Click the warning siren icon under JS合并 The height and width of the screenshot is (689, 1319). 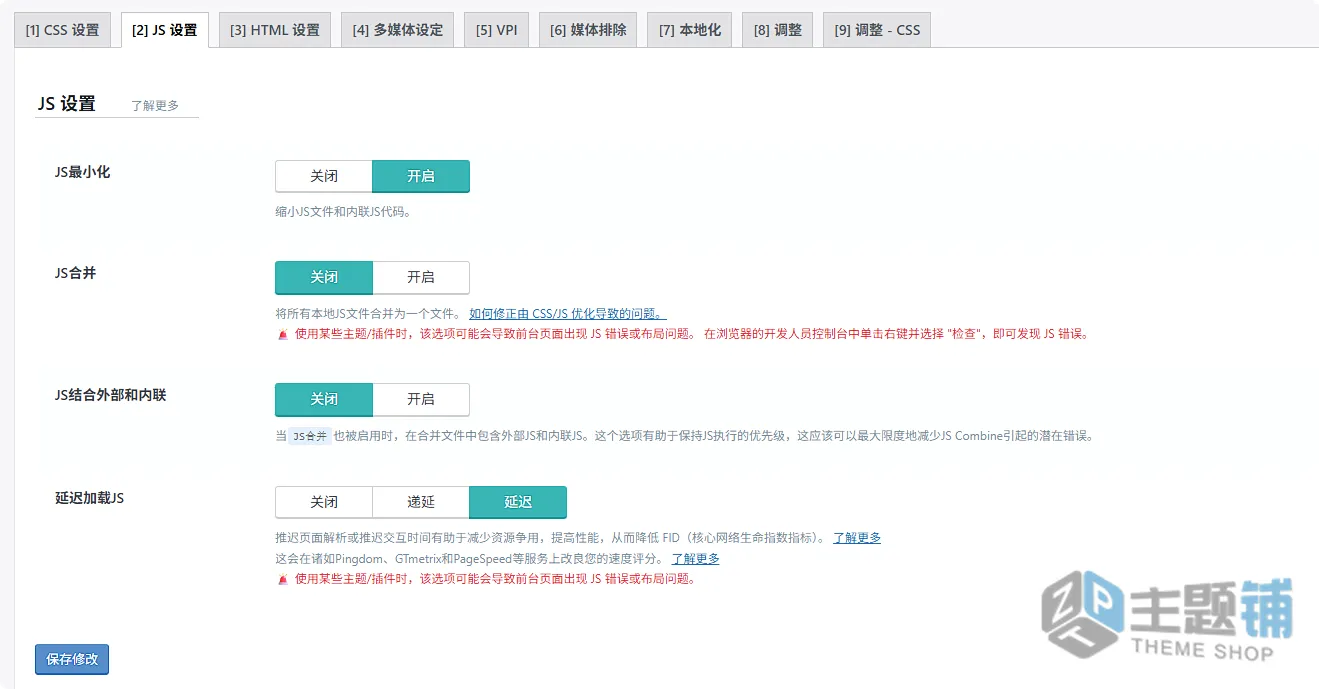click(282, 335)
